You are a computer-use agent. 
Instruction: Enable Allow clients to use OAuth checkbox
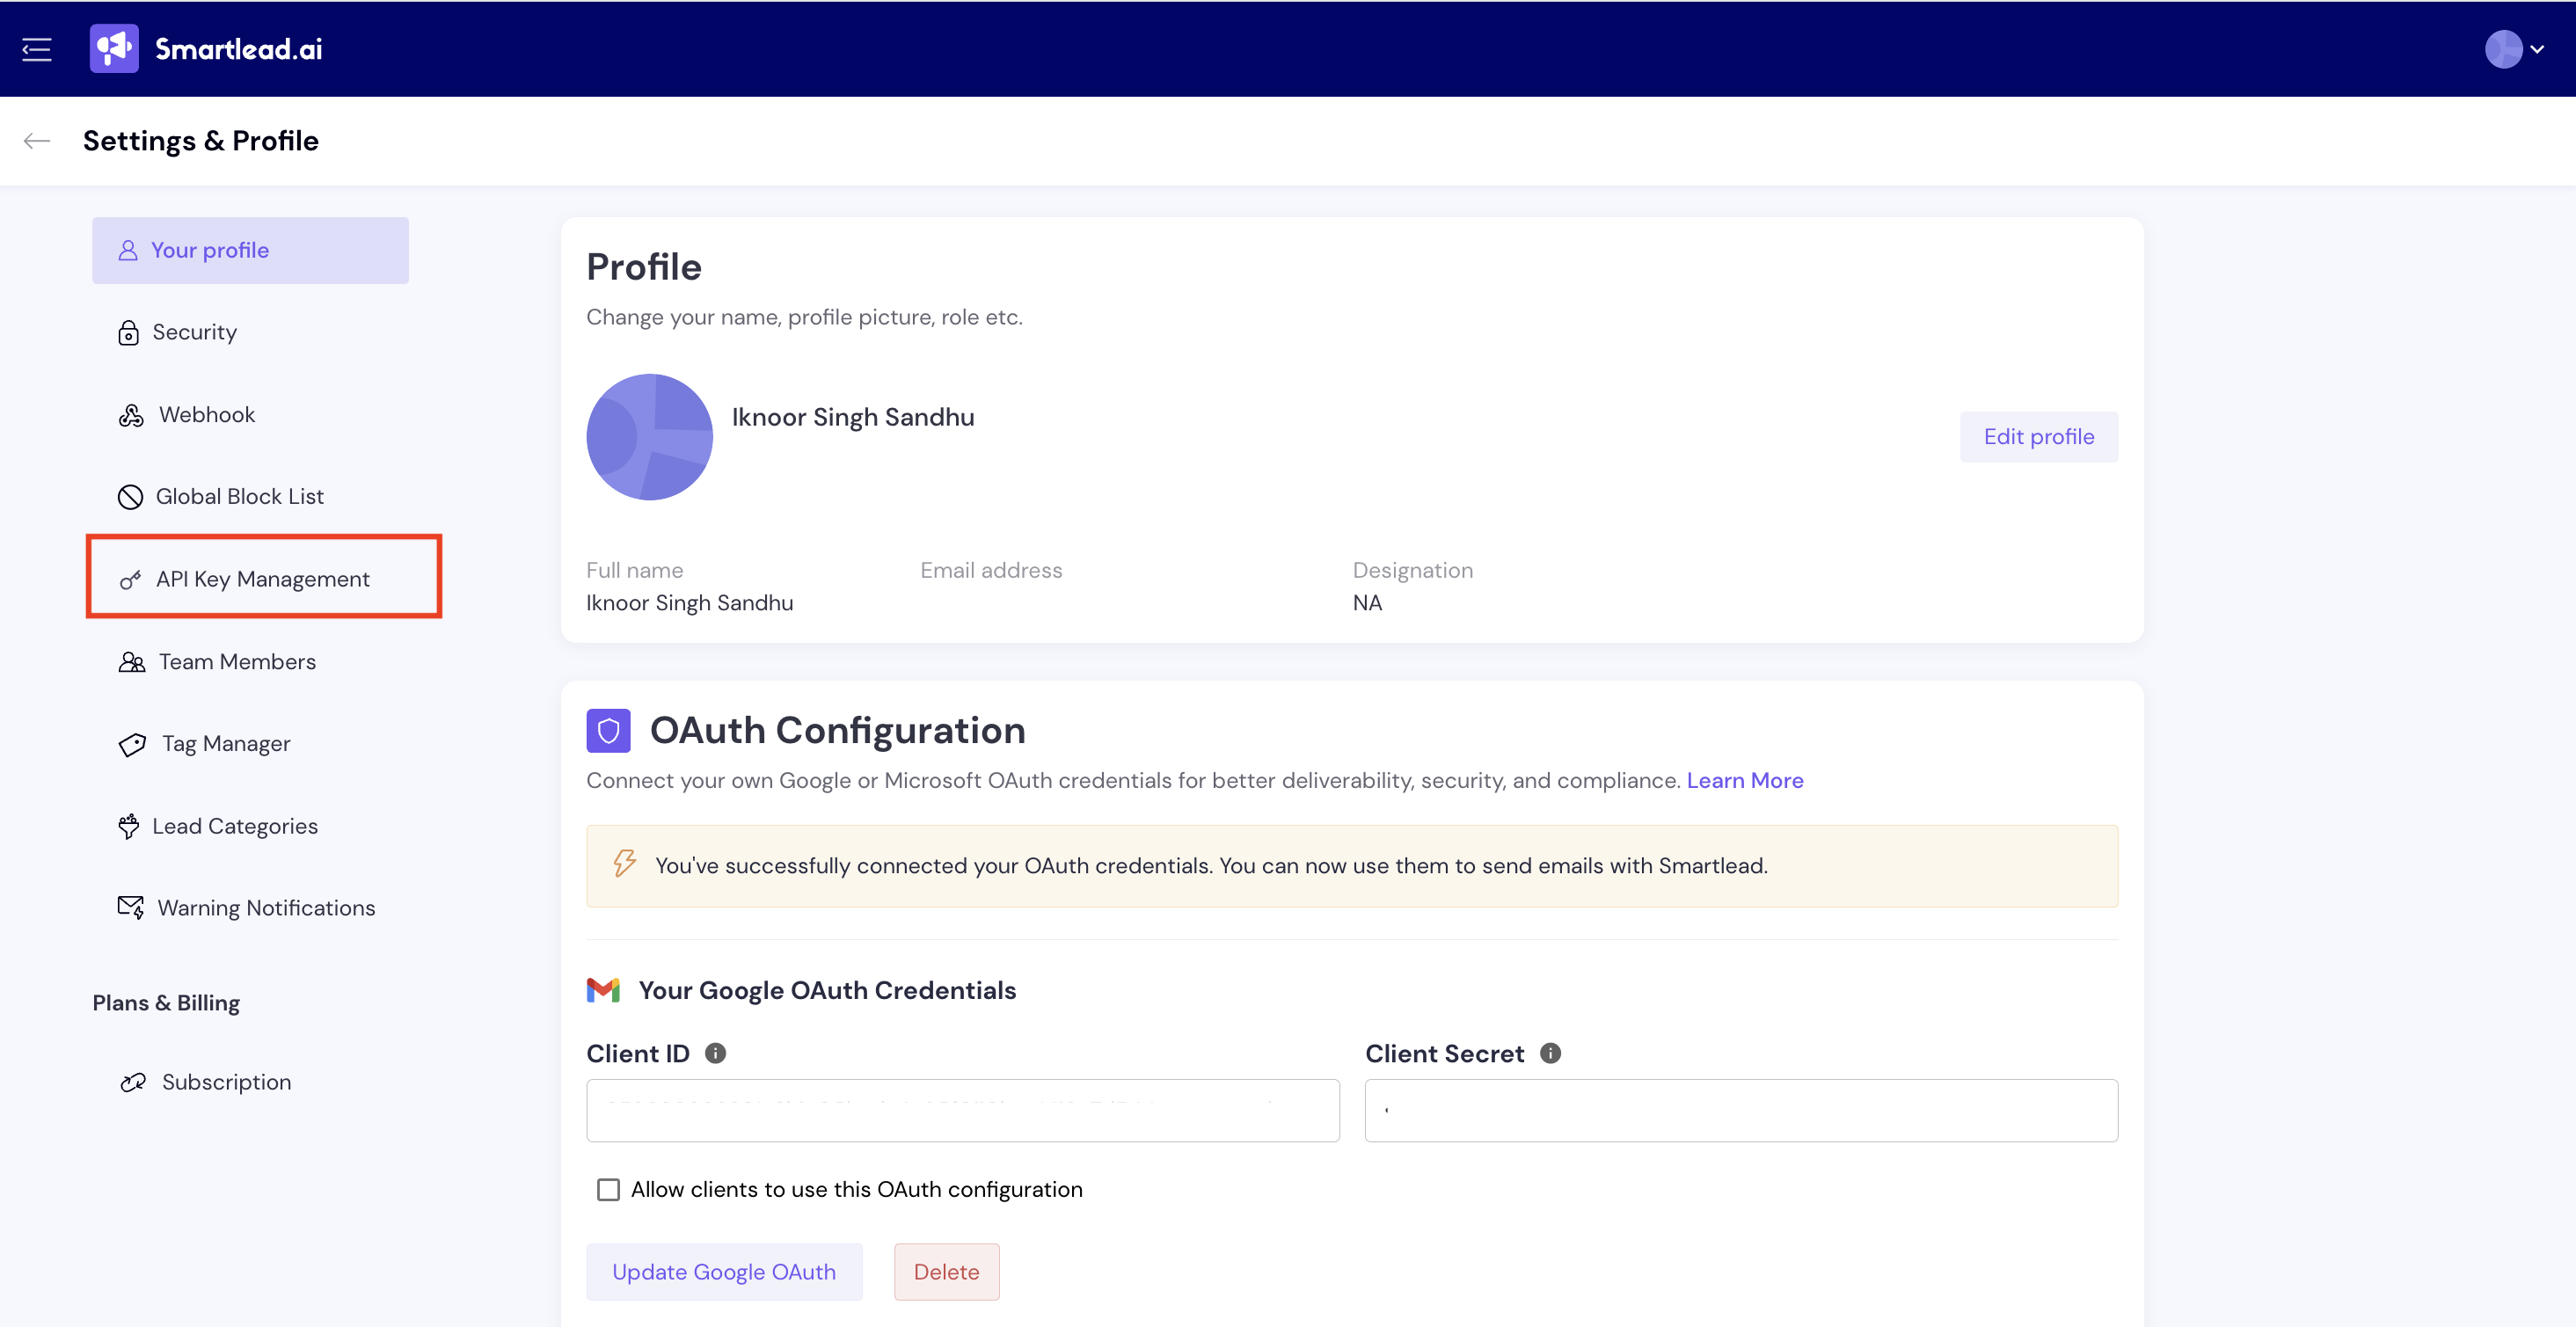click(x=608, y=1189)
